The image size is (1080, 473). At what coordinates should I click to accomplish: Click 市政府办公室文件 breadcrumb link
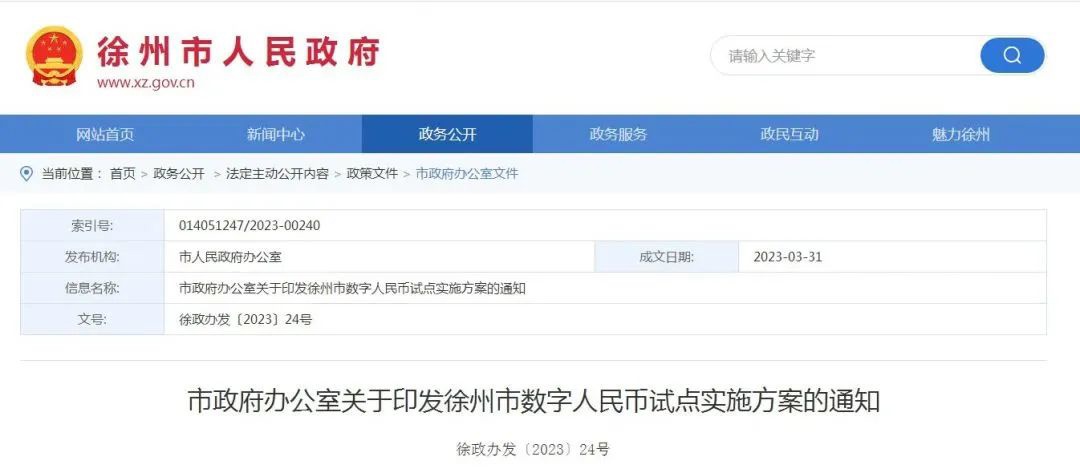click(467, 174)
